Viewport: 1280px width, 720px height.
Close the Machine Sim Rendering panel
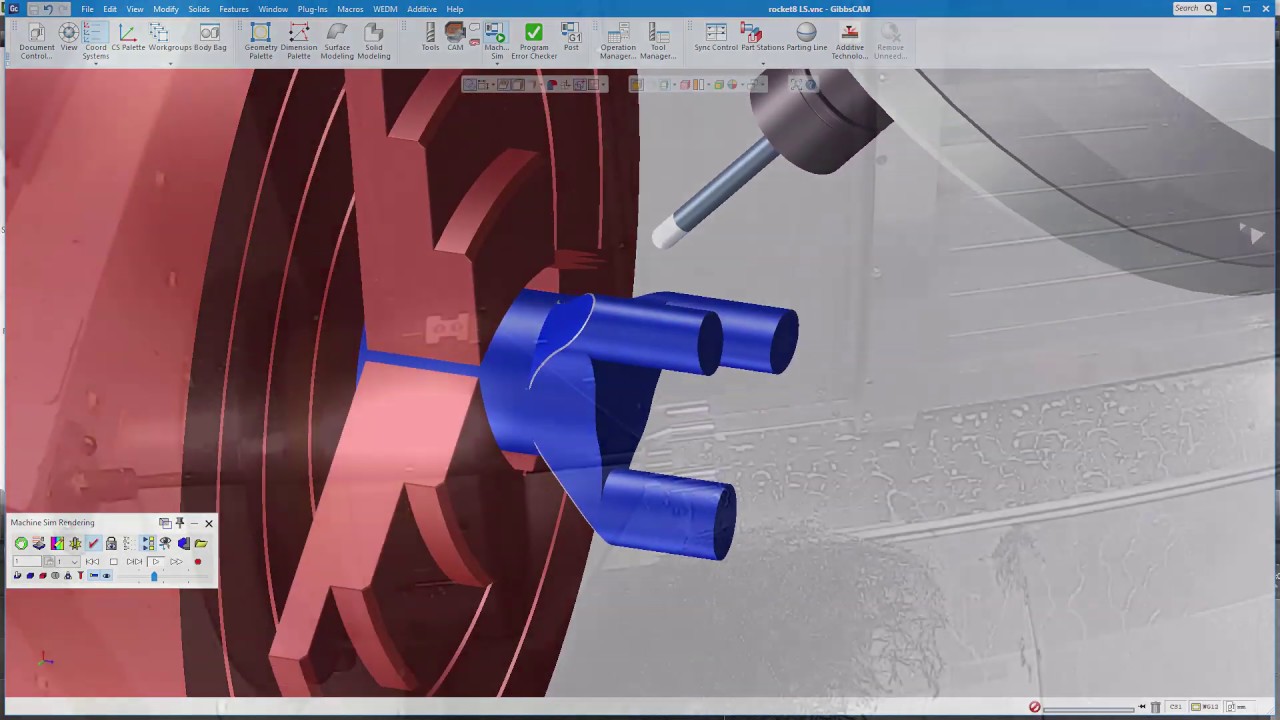208,523
